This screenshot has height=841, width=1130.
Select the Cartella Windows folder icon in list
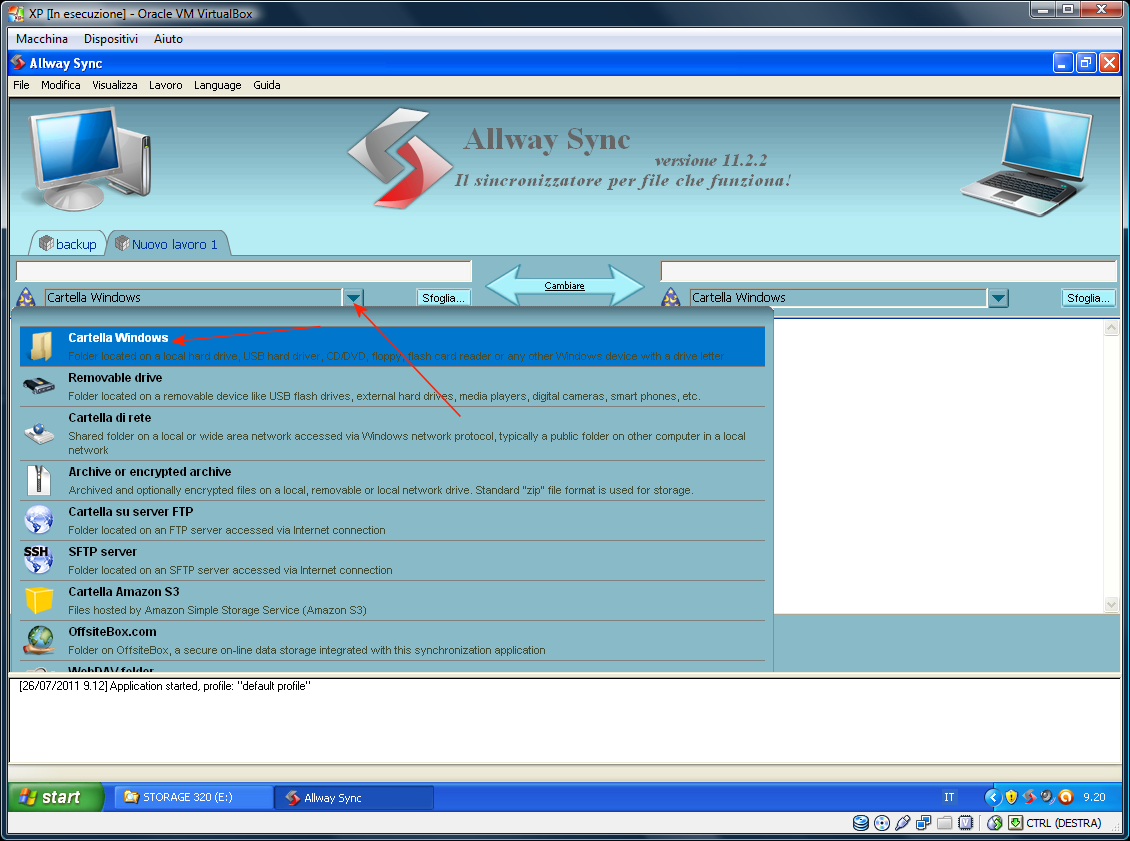(40, 347)
